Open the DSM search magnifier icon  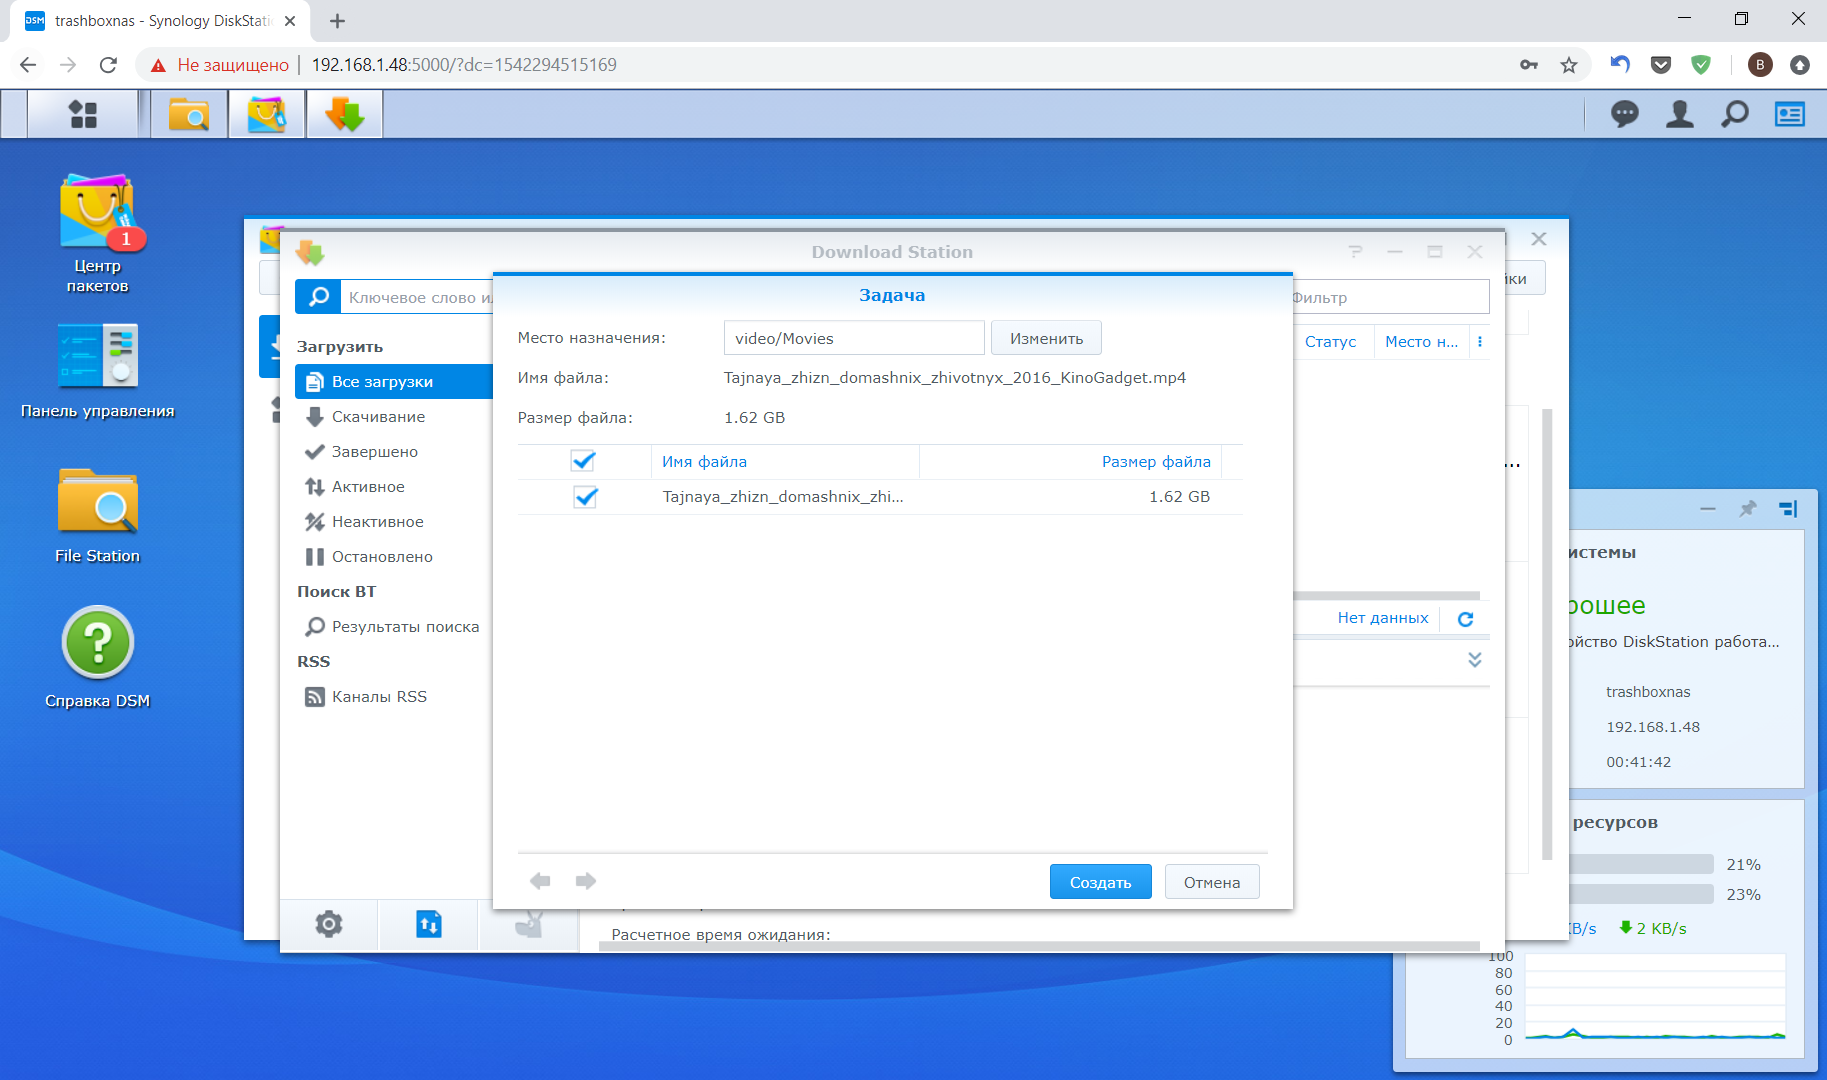click(1735, 115)
